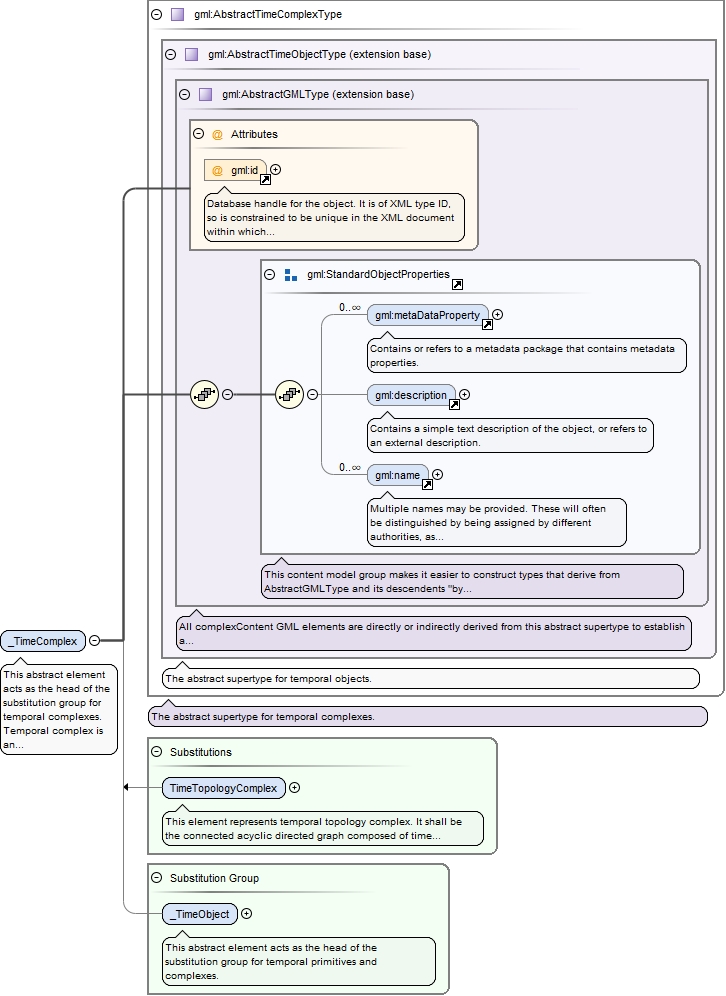Screen dimensions: 726x996
Task: Open the _TimeObject substitution group head
Action: click(x=200, y=914)
